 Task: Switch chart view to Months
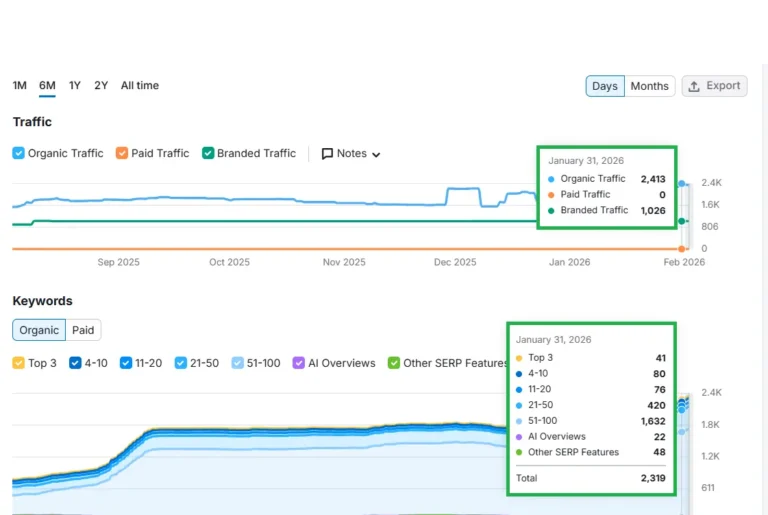click(x=649, y=86)
